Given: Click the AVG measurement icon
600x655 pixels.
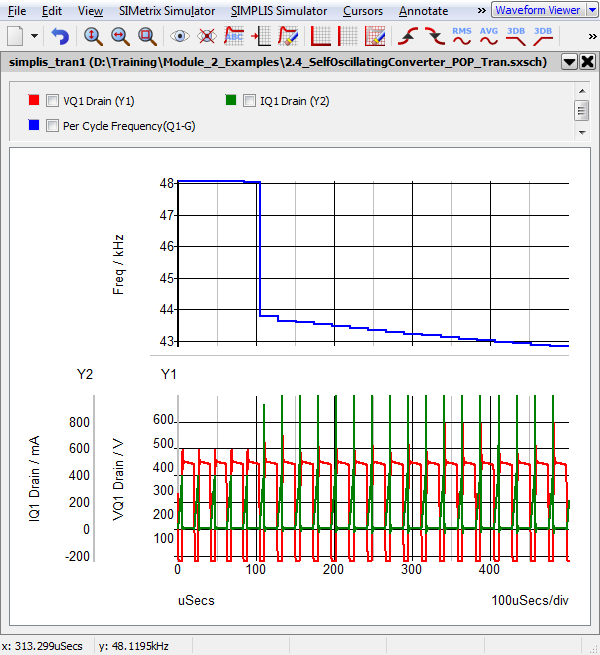Looking at the screenshot, I should tap(489, 36).
